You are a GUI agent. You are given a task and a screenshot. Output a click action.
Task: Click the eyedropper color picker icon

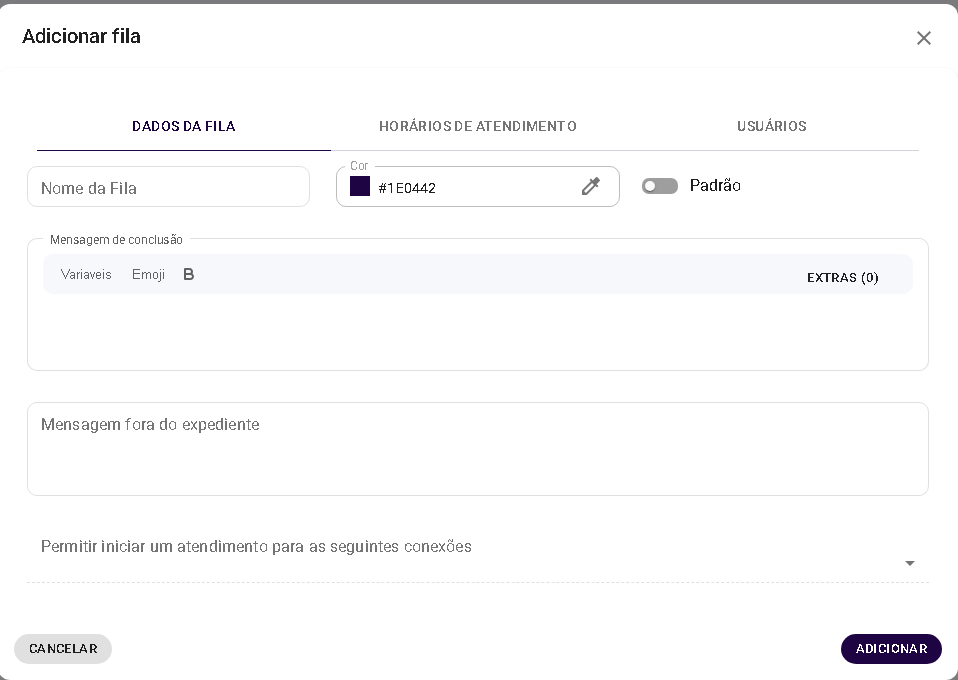point(591,186)
